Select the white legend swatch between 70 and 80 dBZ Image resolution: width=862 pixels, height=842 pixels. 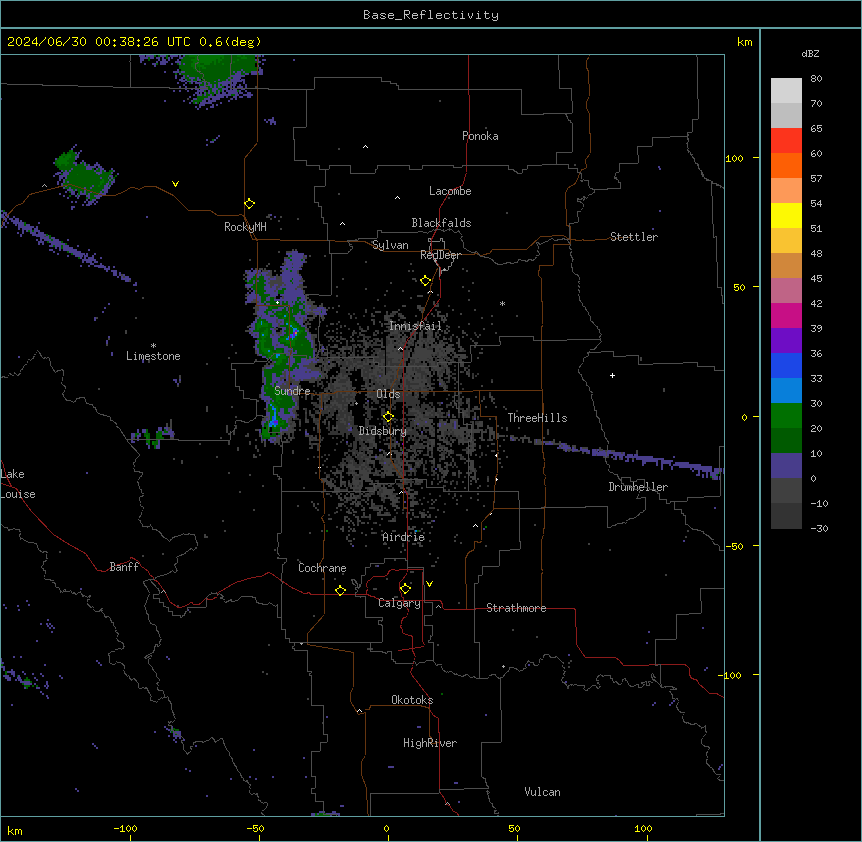click(x=786, y=91)
